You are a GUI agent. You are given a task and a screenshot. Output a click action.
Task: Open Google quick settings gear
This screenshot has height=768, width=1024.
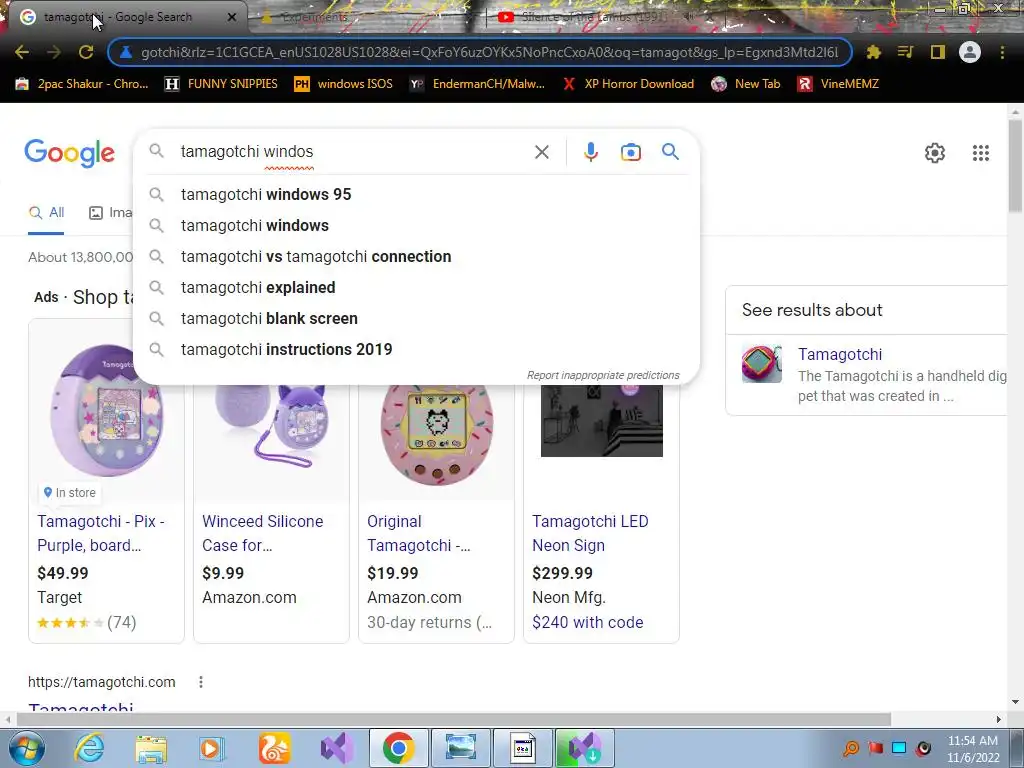[935, 153]
